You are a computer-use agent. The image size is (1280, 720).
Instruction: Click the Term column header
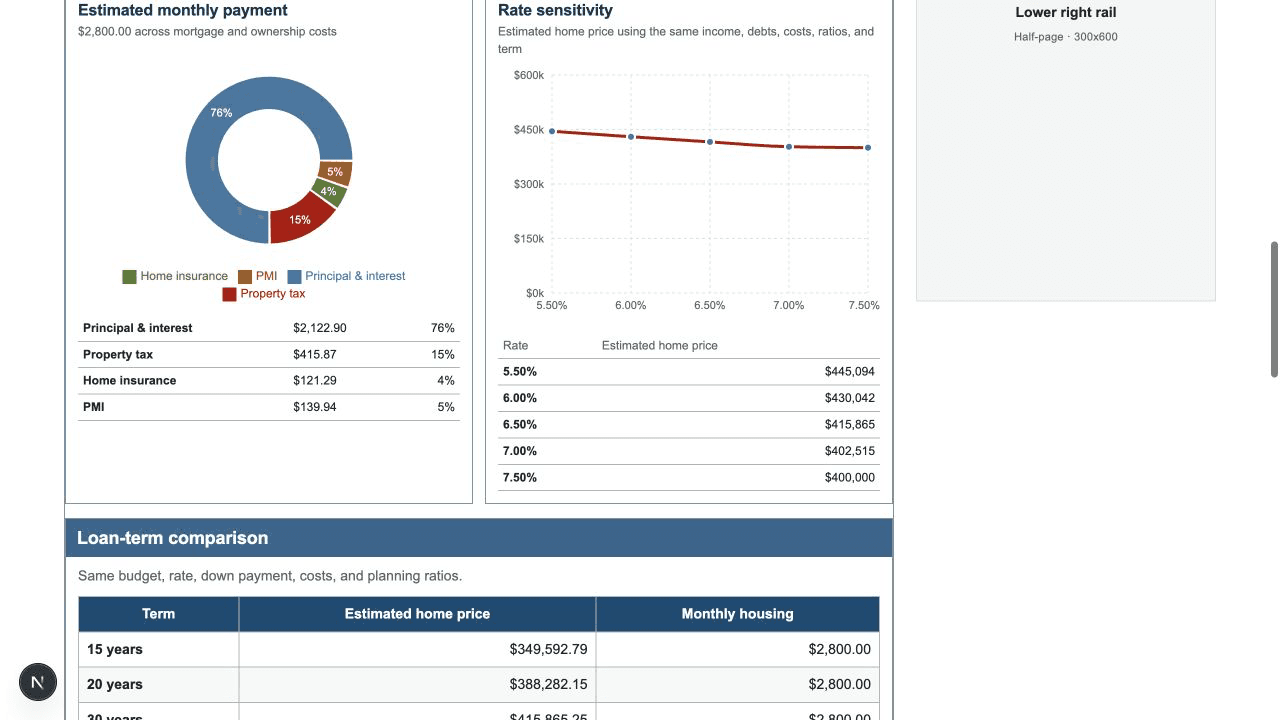click(x=159, y=614)
